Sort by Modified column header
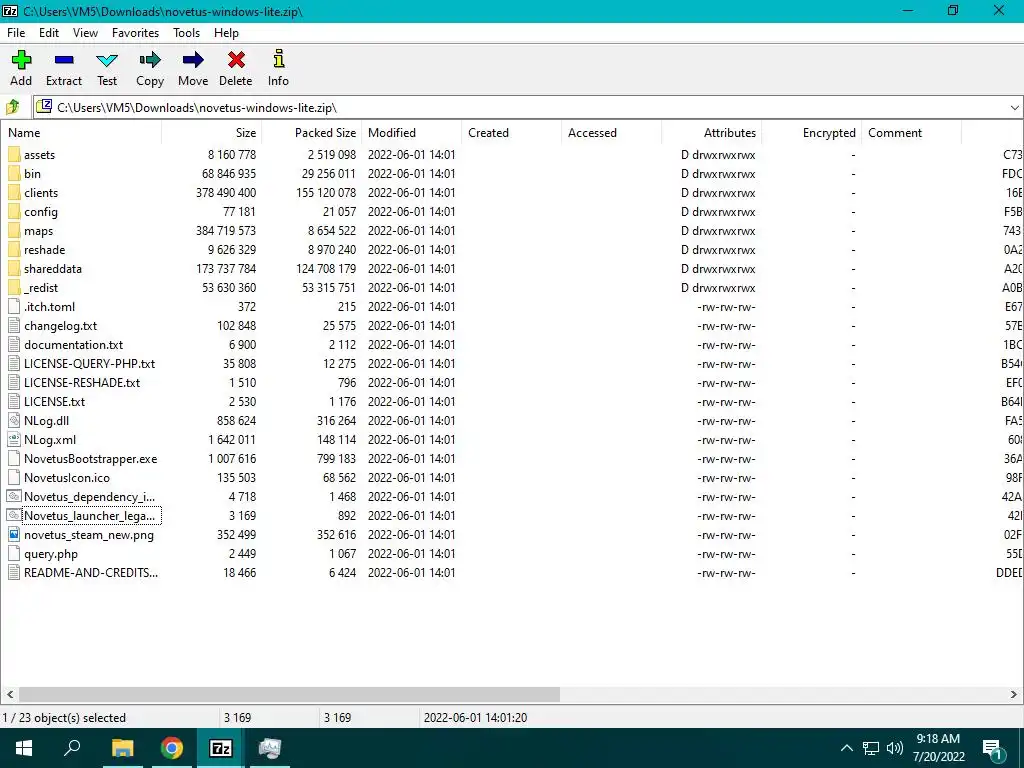The width and height of the screenshot is (1024, 768). [411, 133]
